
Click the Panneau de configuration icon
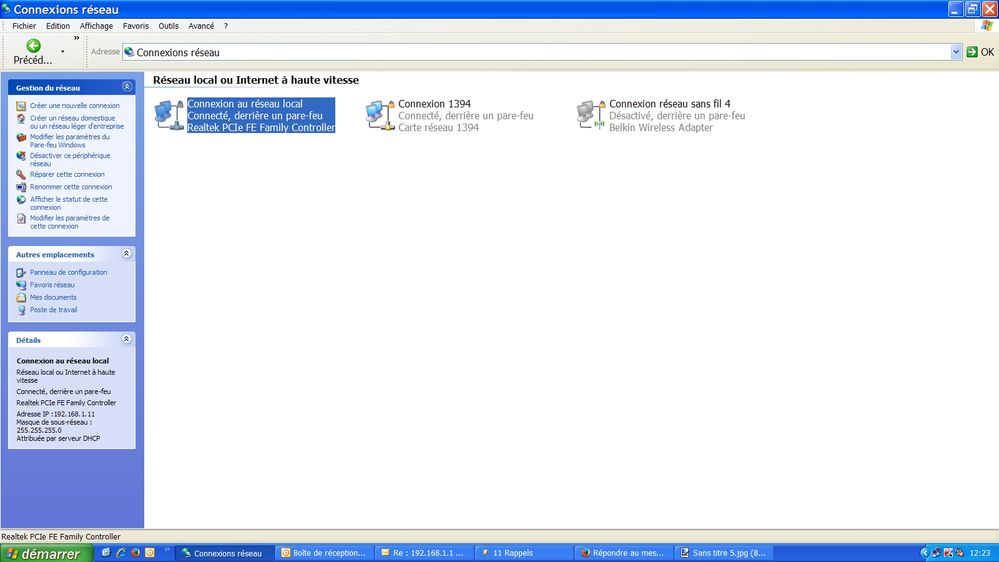(x=21, y=273)
